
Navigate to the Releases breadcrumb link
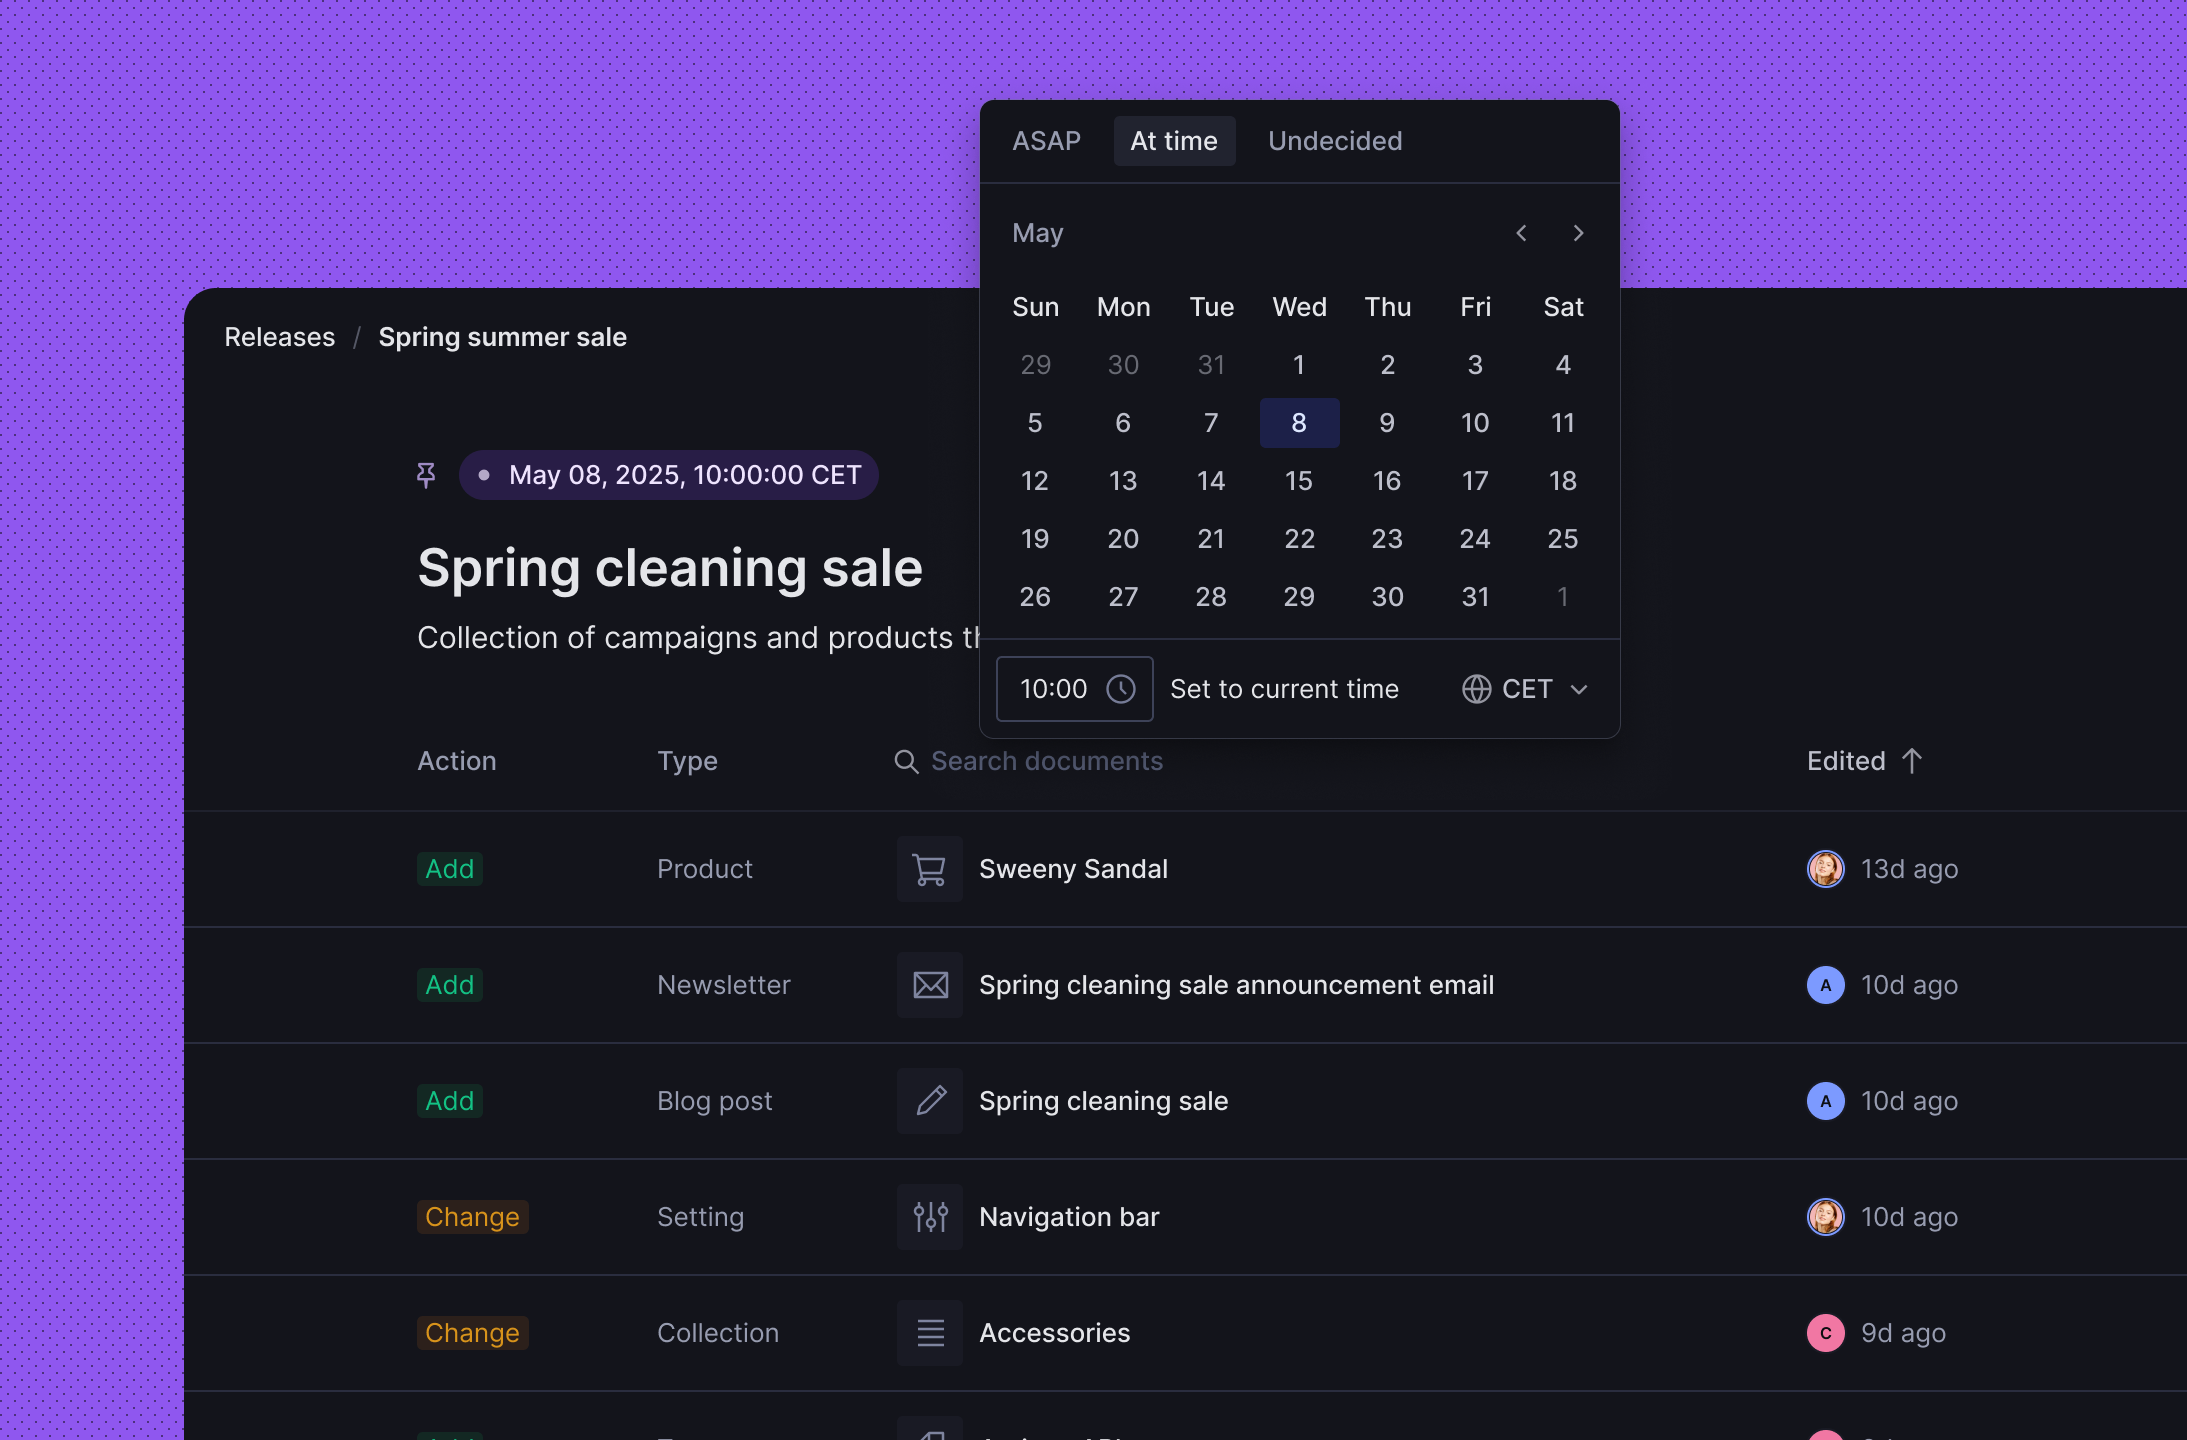279,337
